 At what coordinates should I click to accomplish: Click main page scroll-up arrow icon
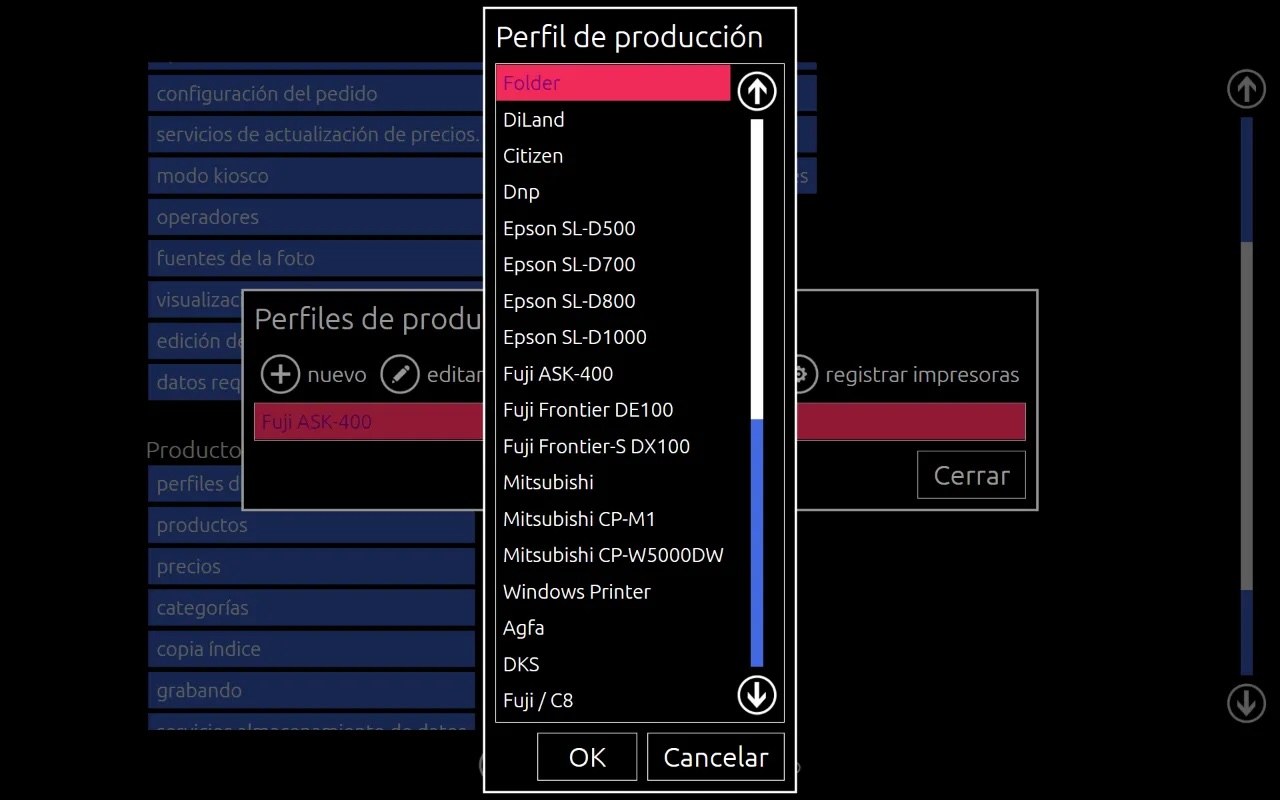click(1246, 89)
